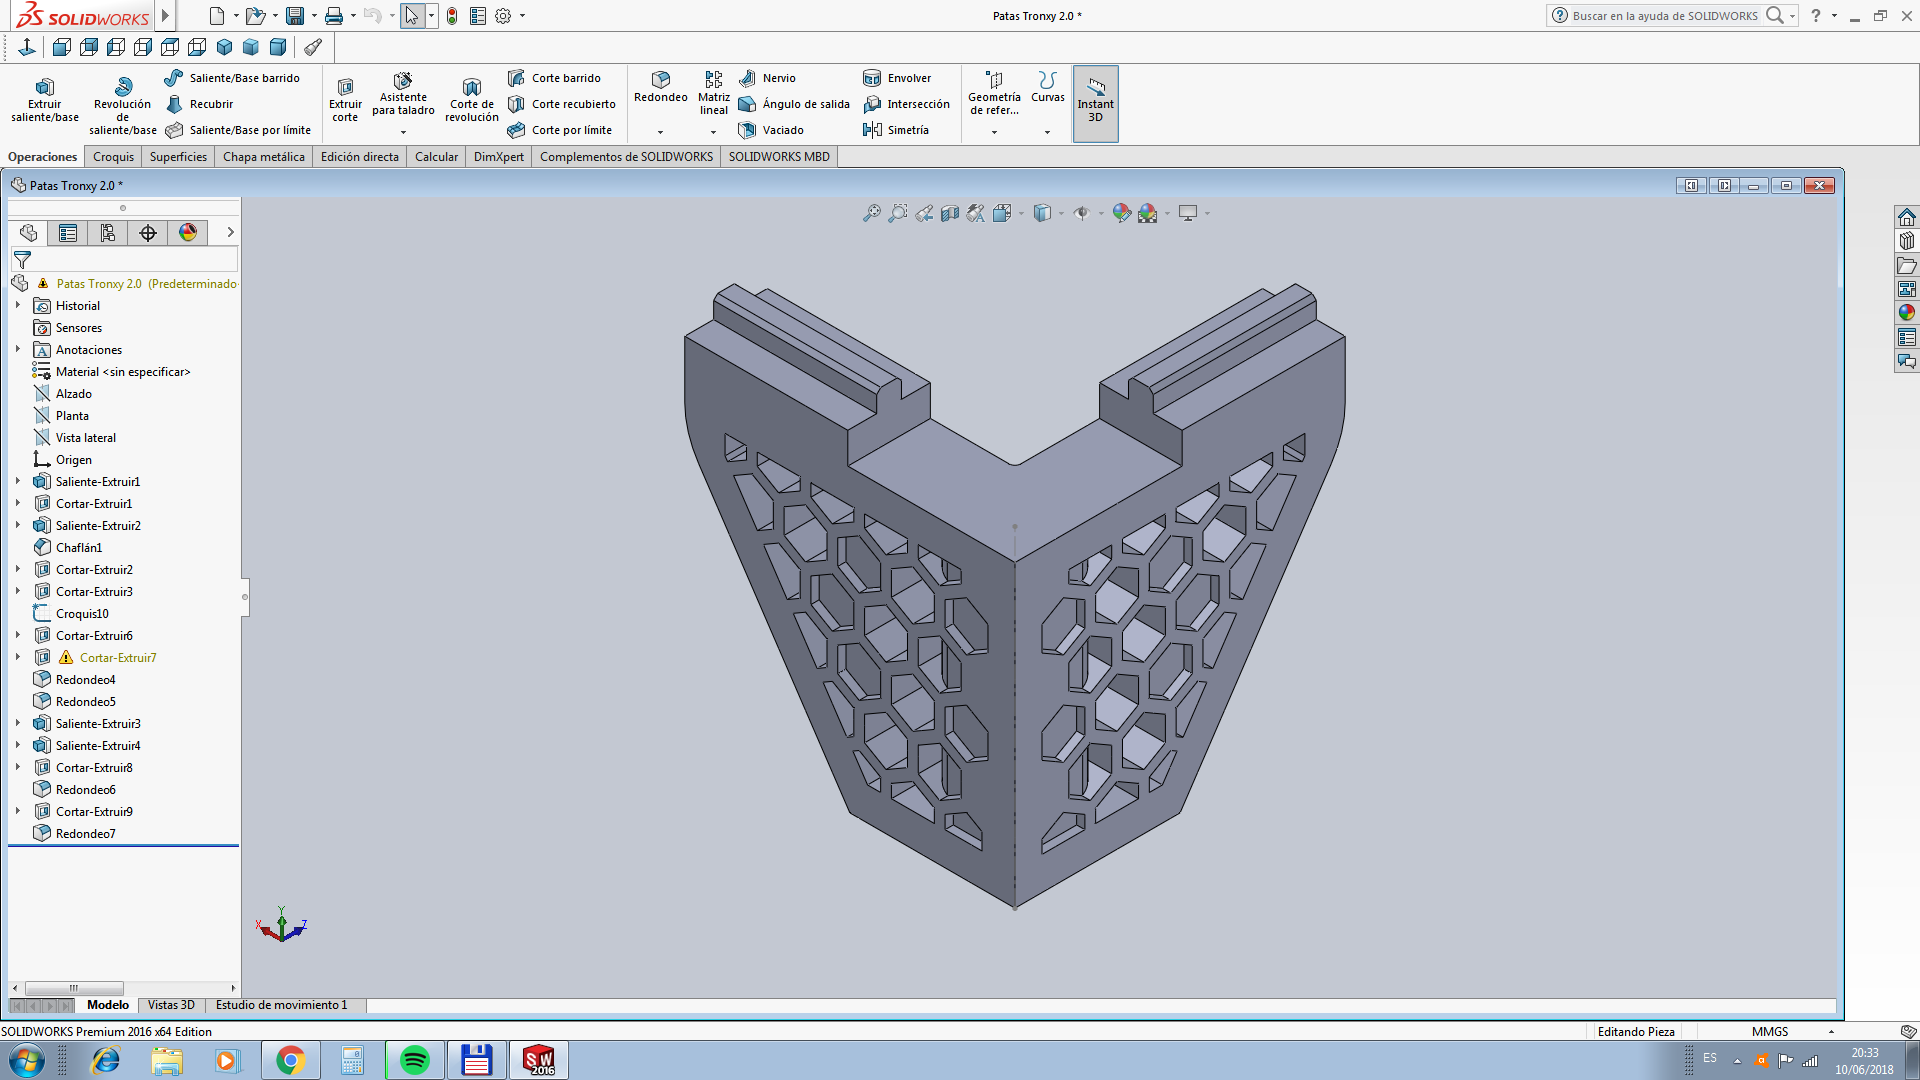Image resolution: width=1920 pixels, height=1080 pixels.
Task: Open Spotify from the taskbar
Action: (x=414, y=1060)
